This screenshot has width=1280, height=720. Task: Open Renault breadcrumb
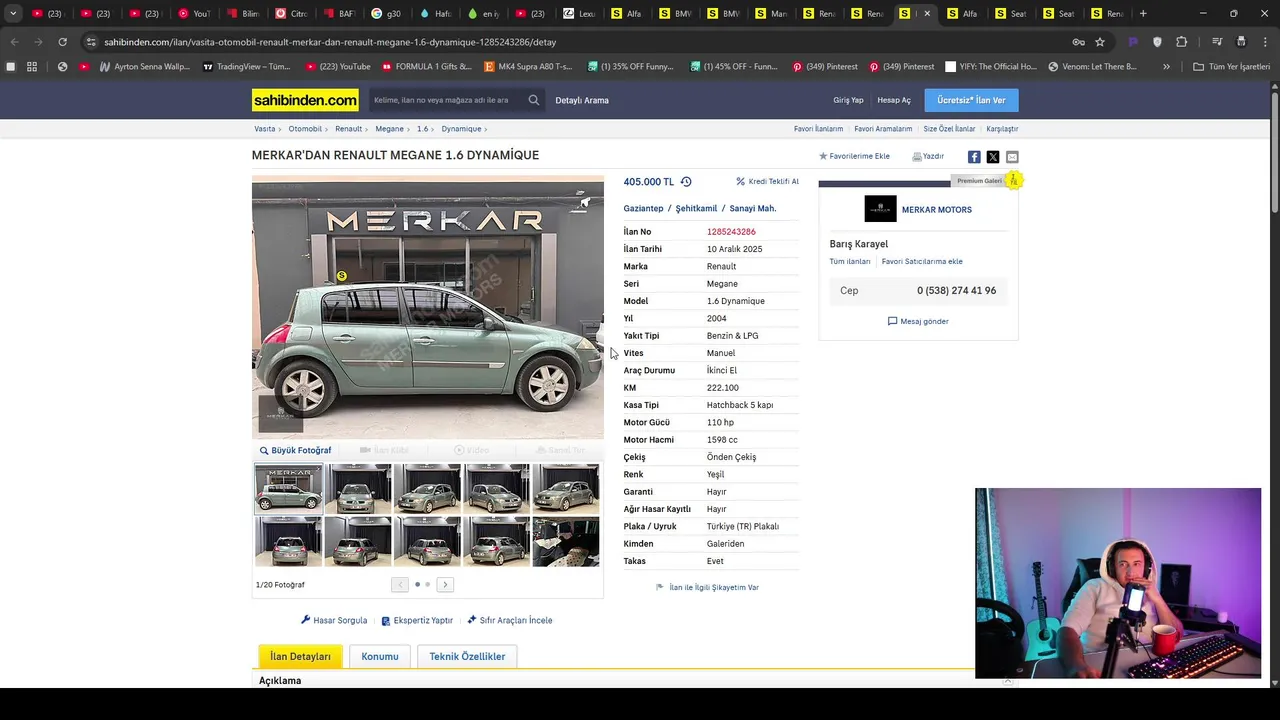click(x=348, y=129)
